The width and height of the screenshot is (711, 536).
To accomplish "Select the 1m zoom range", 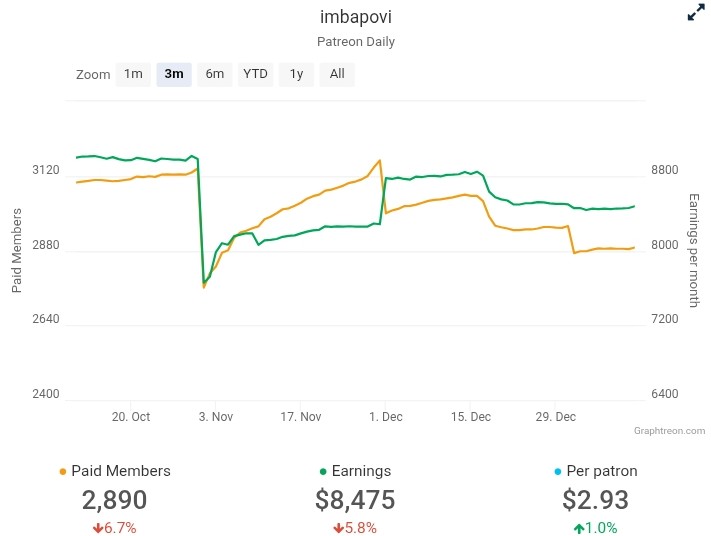I will [x=133, y=74].
